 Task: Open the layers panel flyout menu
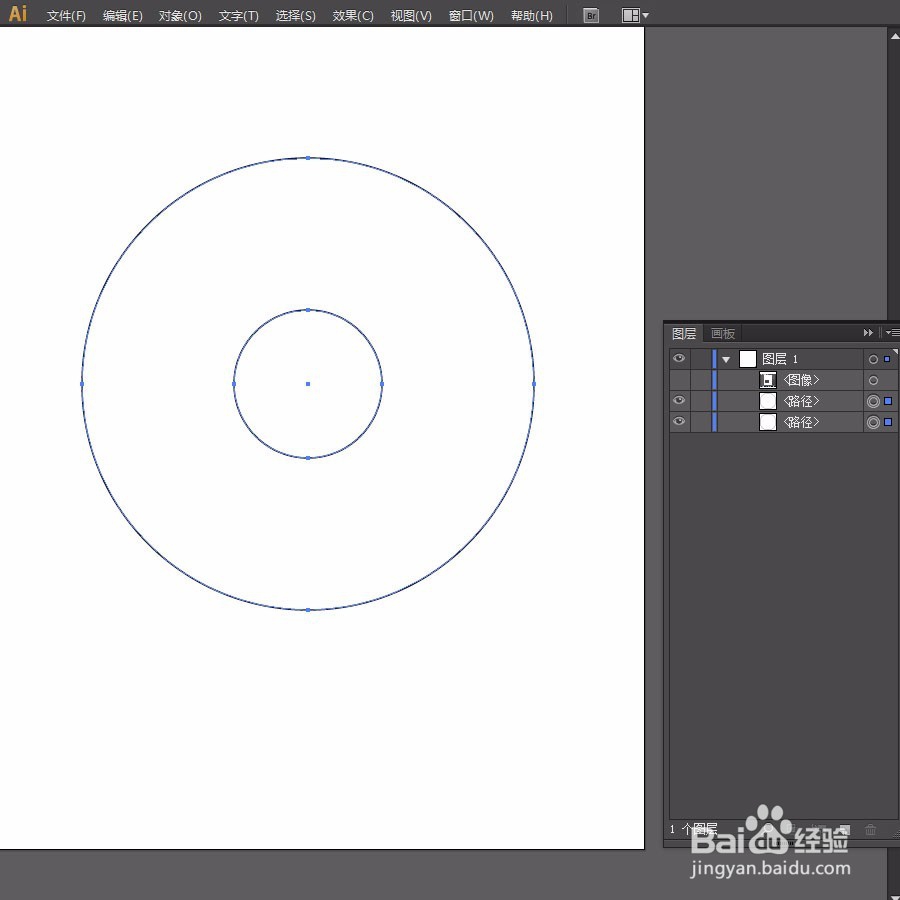pos(893,333)
